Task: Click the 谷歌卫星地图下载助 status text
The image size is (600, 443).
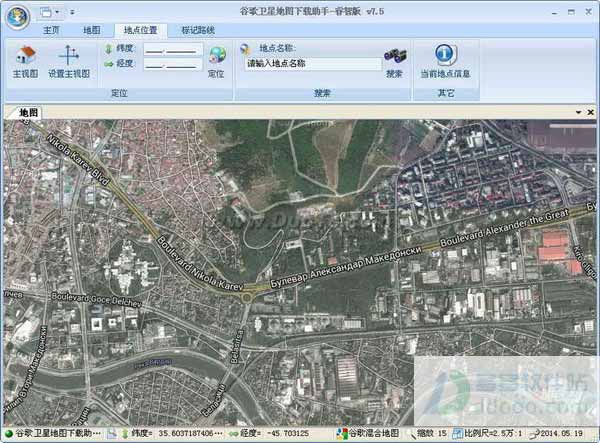Action: click(x=58, y=433)
